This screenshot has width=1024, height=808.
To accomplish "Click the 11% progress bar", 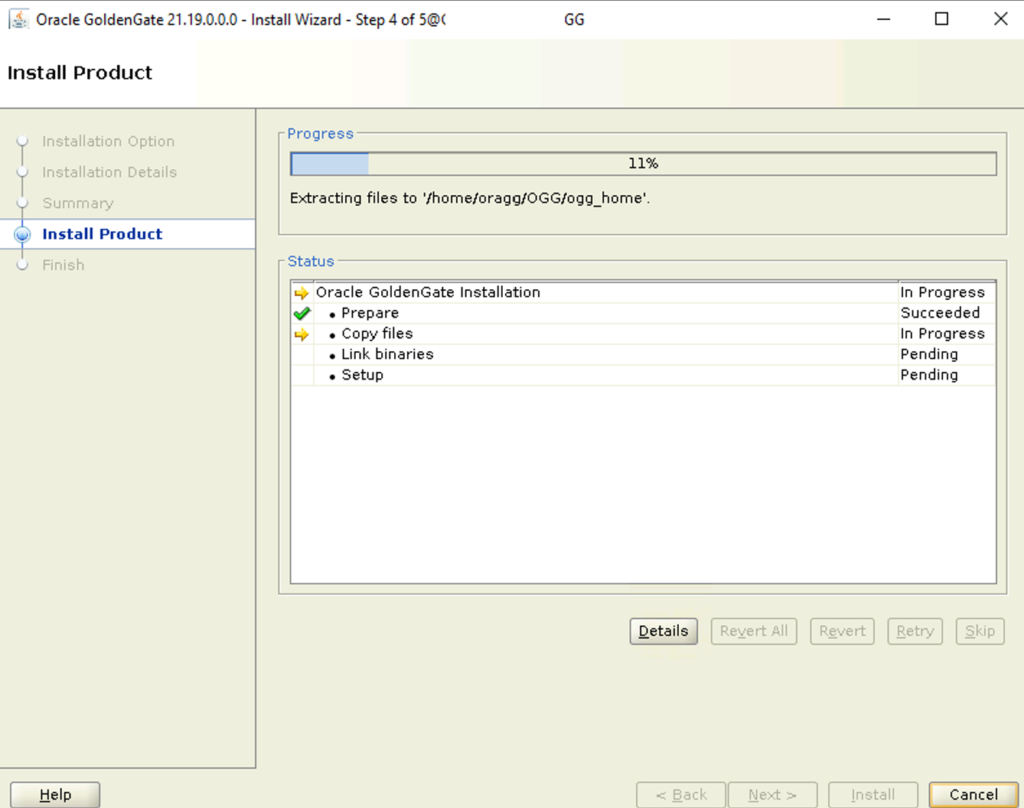I will (643, 163).
